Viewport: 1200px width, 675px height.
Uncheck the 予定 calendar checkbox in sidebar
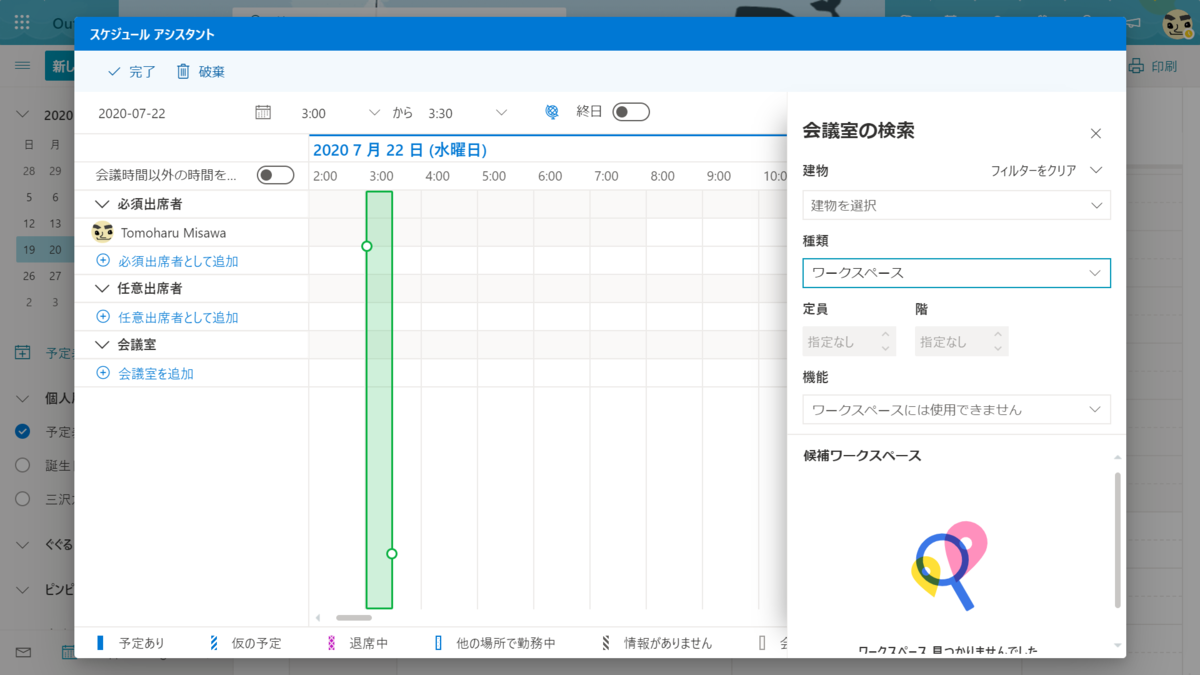[23, 432]
